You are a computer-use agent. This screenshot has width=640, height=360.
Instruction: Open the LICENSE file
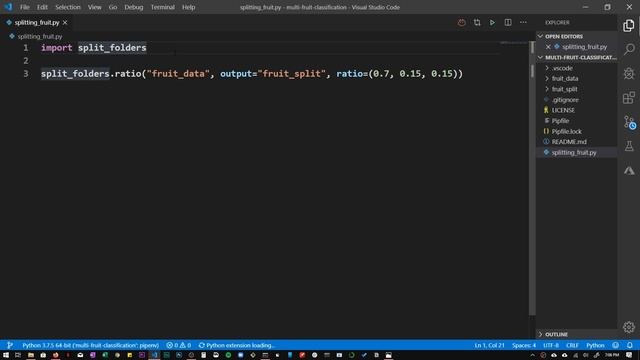coord(577,110)
